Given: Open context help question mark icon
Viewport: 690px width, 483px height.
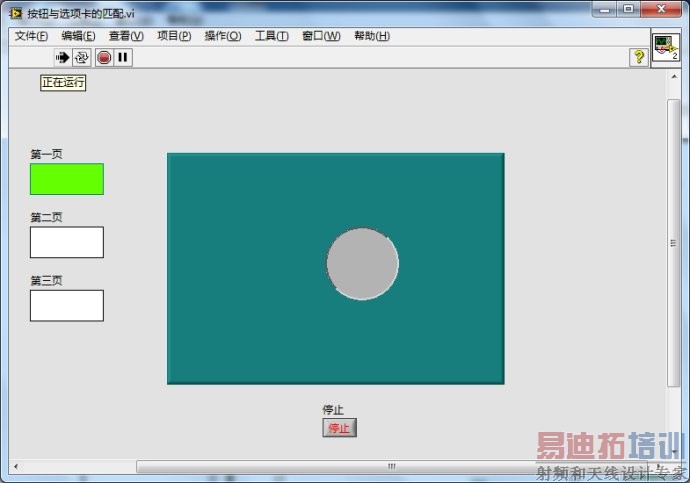Looking at the screenshot, I should click(639, 57).
